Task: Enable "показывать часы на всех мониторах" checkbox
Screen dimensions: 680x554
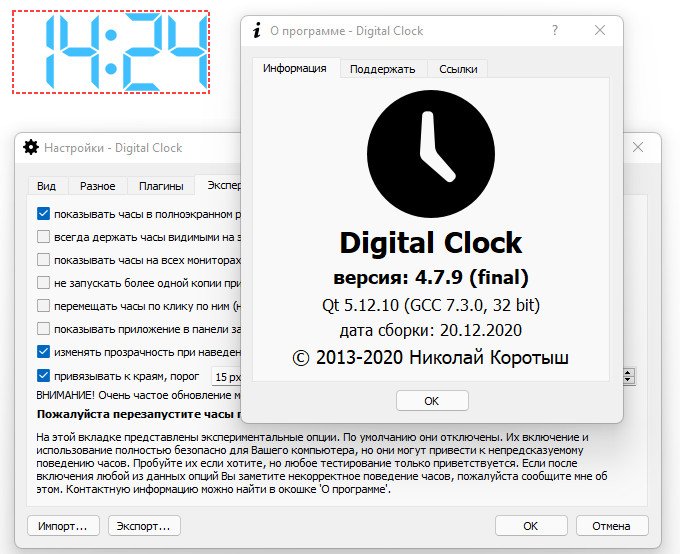Action: pos(43,260)
